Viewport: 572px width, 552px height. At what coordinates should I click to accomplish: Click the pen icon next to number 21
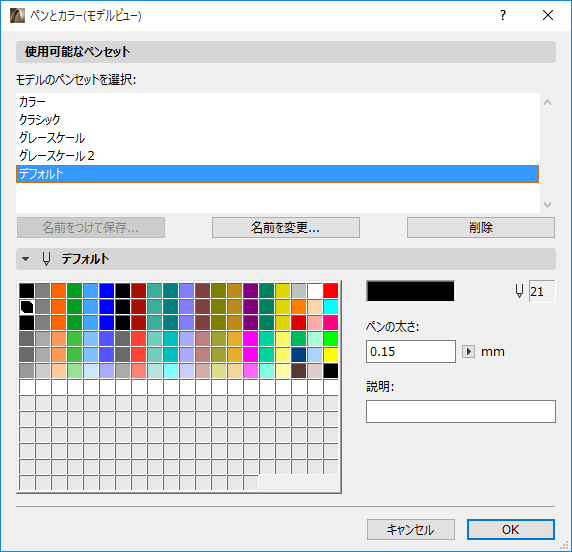[519, 291]
